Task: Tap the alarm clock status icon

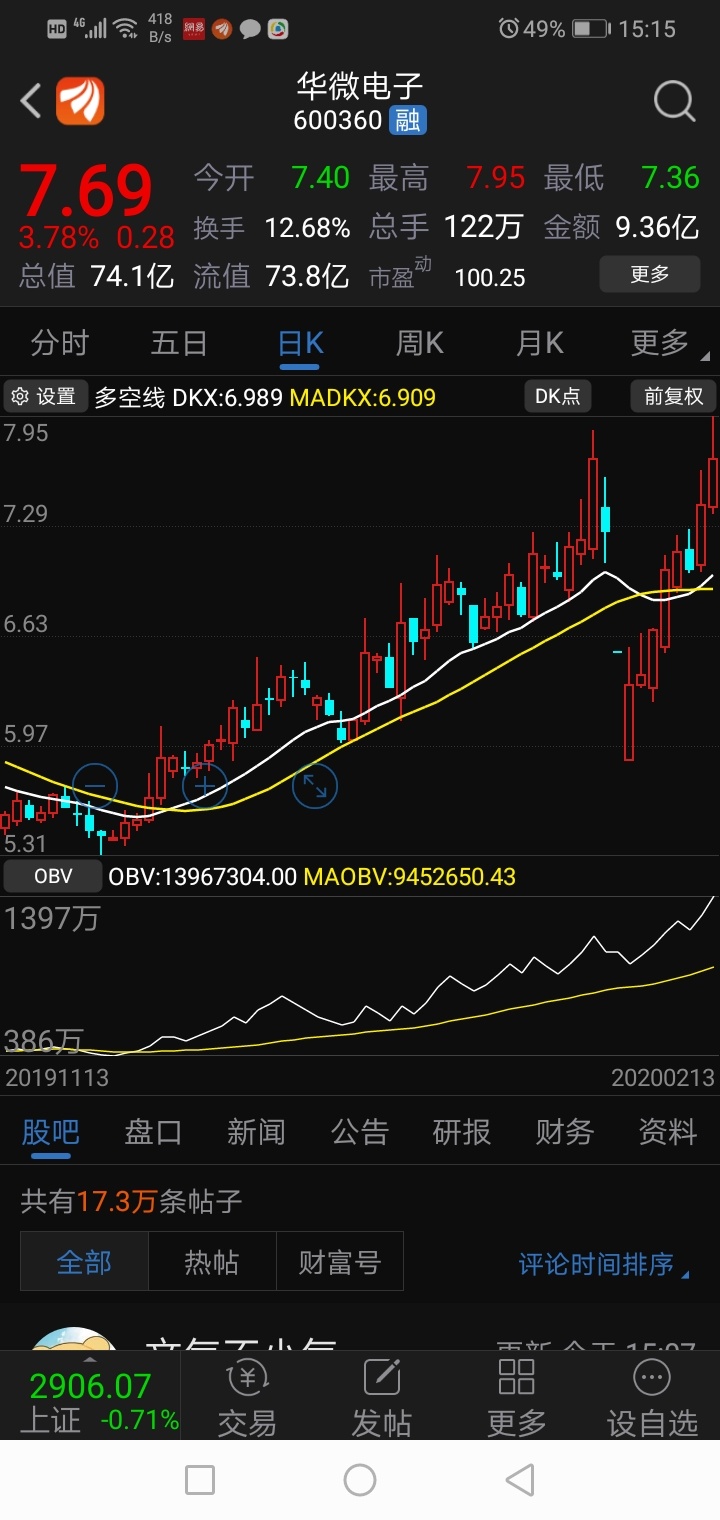Action: tap(509, 29)
